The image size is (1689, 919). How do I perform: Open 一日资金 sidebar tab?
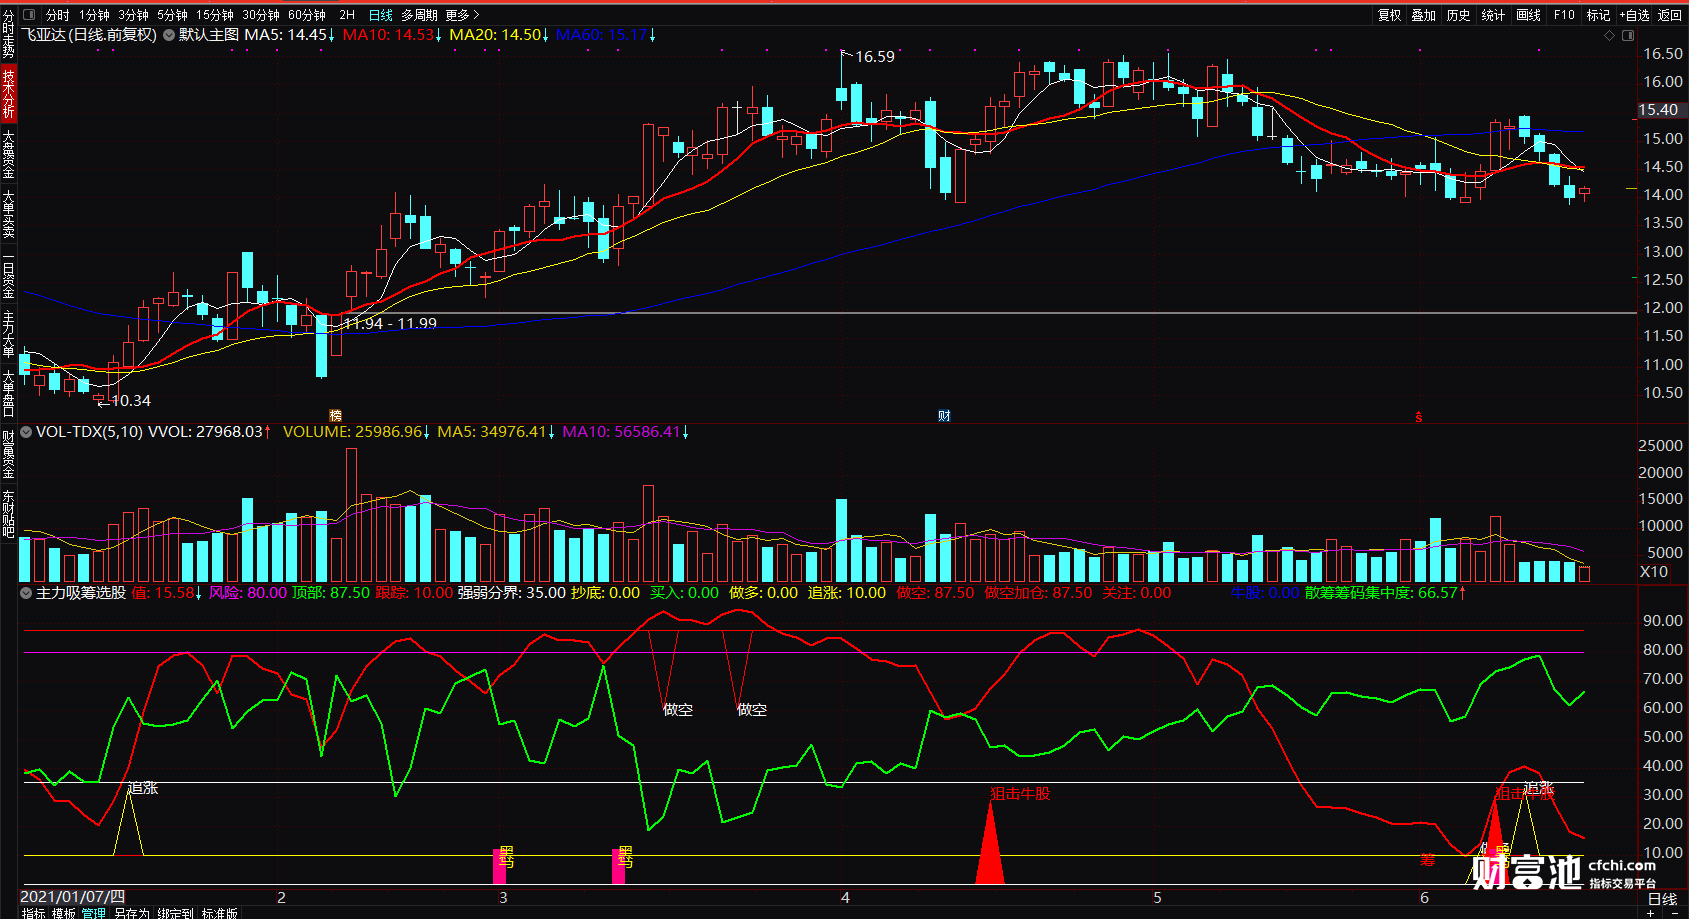point(8,274)
